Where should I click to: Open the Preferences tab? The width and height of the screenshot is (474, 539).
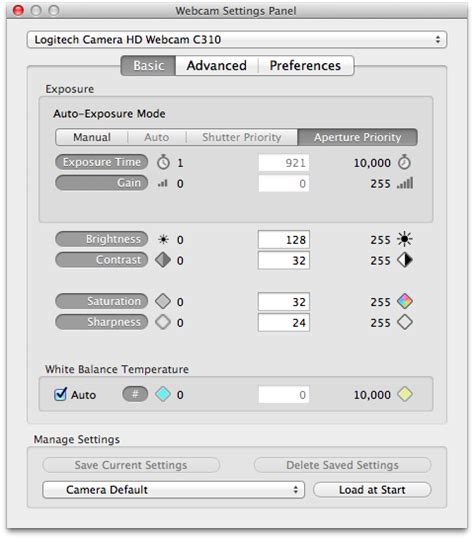click(x=305, y=65)
